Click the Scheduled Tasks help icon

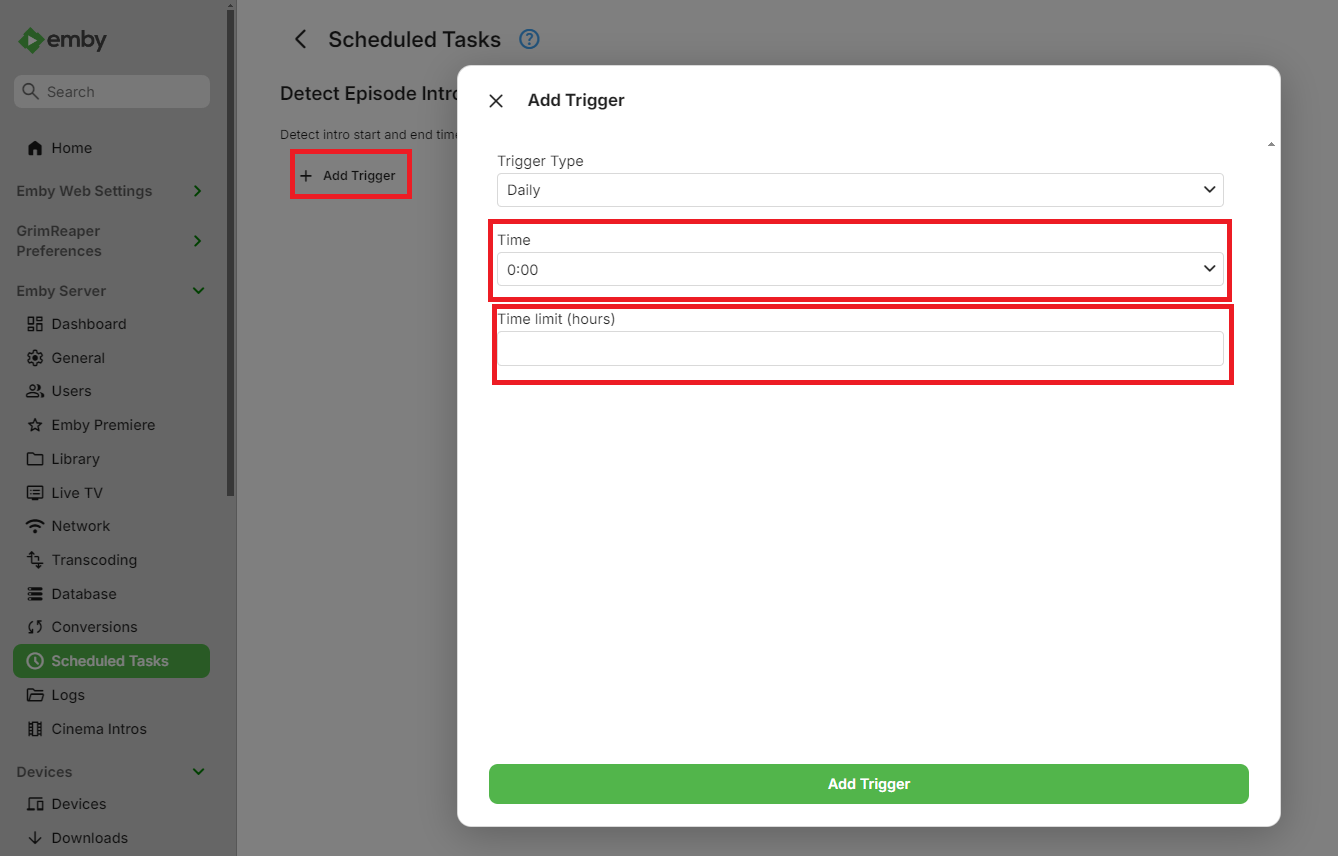[529, 40]
